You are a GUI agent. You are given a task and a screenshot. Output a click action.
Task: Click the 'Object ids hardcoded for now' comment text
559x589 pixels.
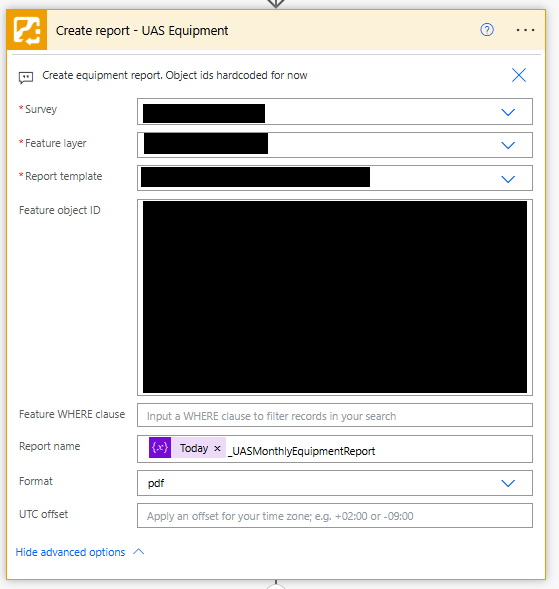[237, 75]
